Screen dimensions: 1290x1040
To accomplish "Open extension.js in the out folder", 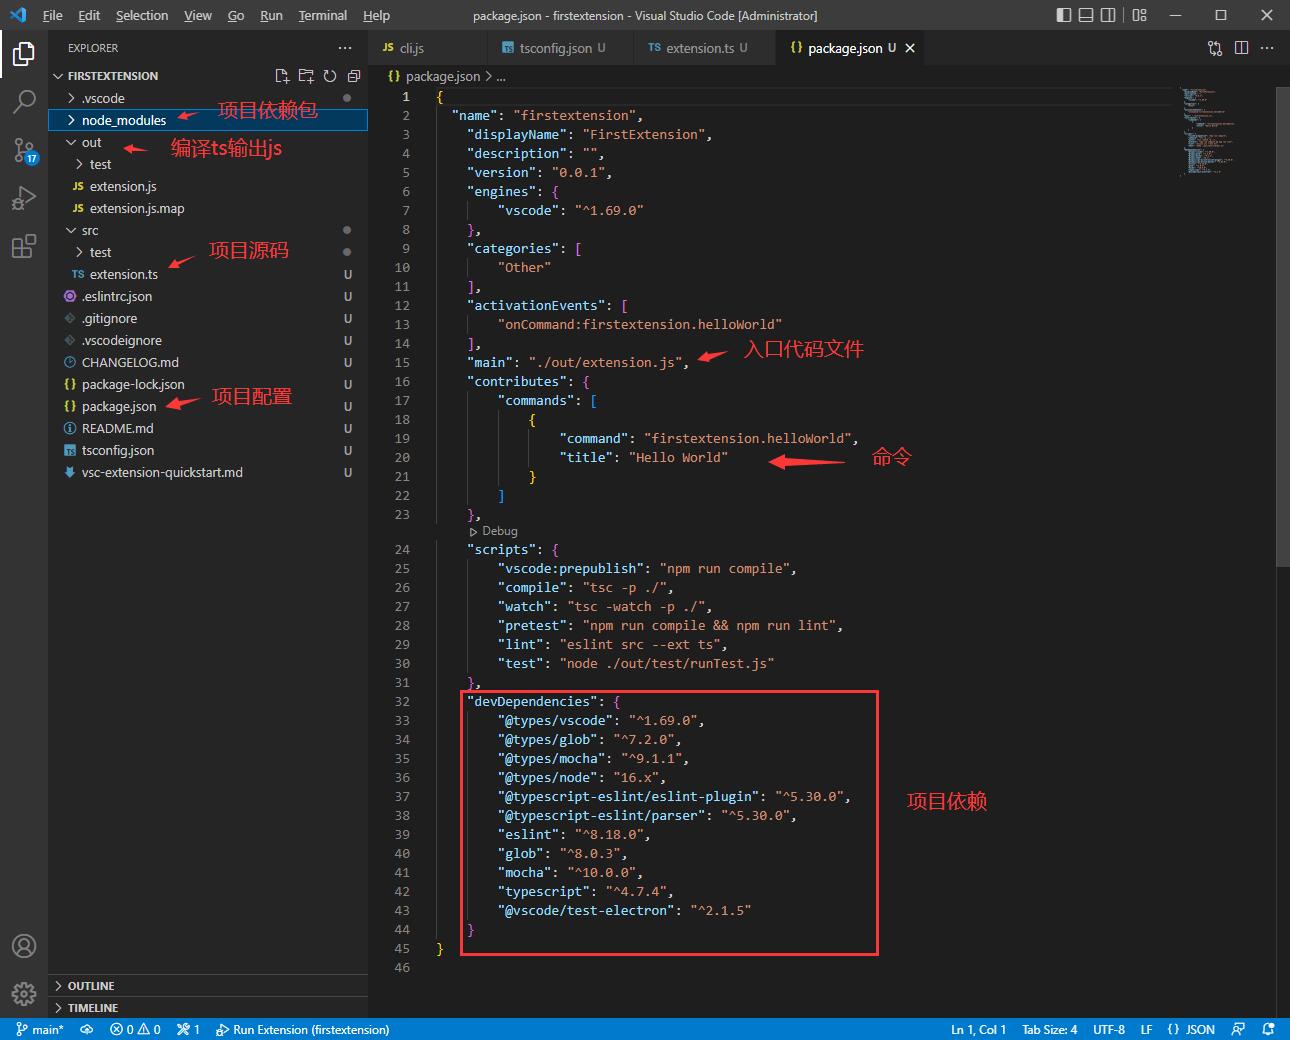I will 208,186.
